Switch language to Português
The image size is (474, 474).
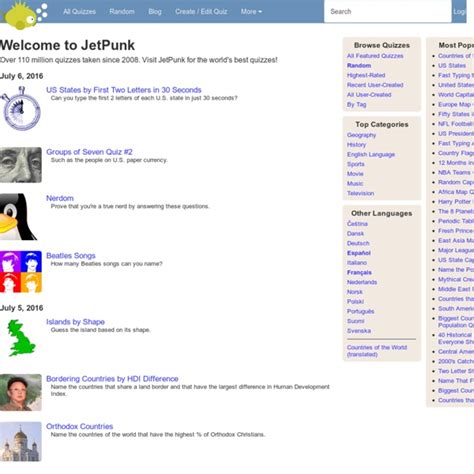pyautogui.click(x=360, y=311)
